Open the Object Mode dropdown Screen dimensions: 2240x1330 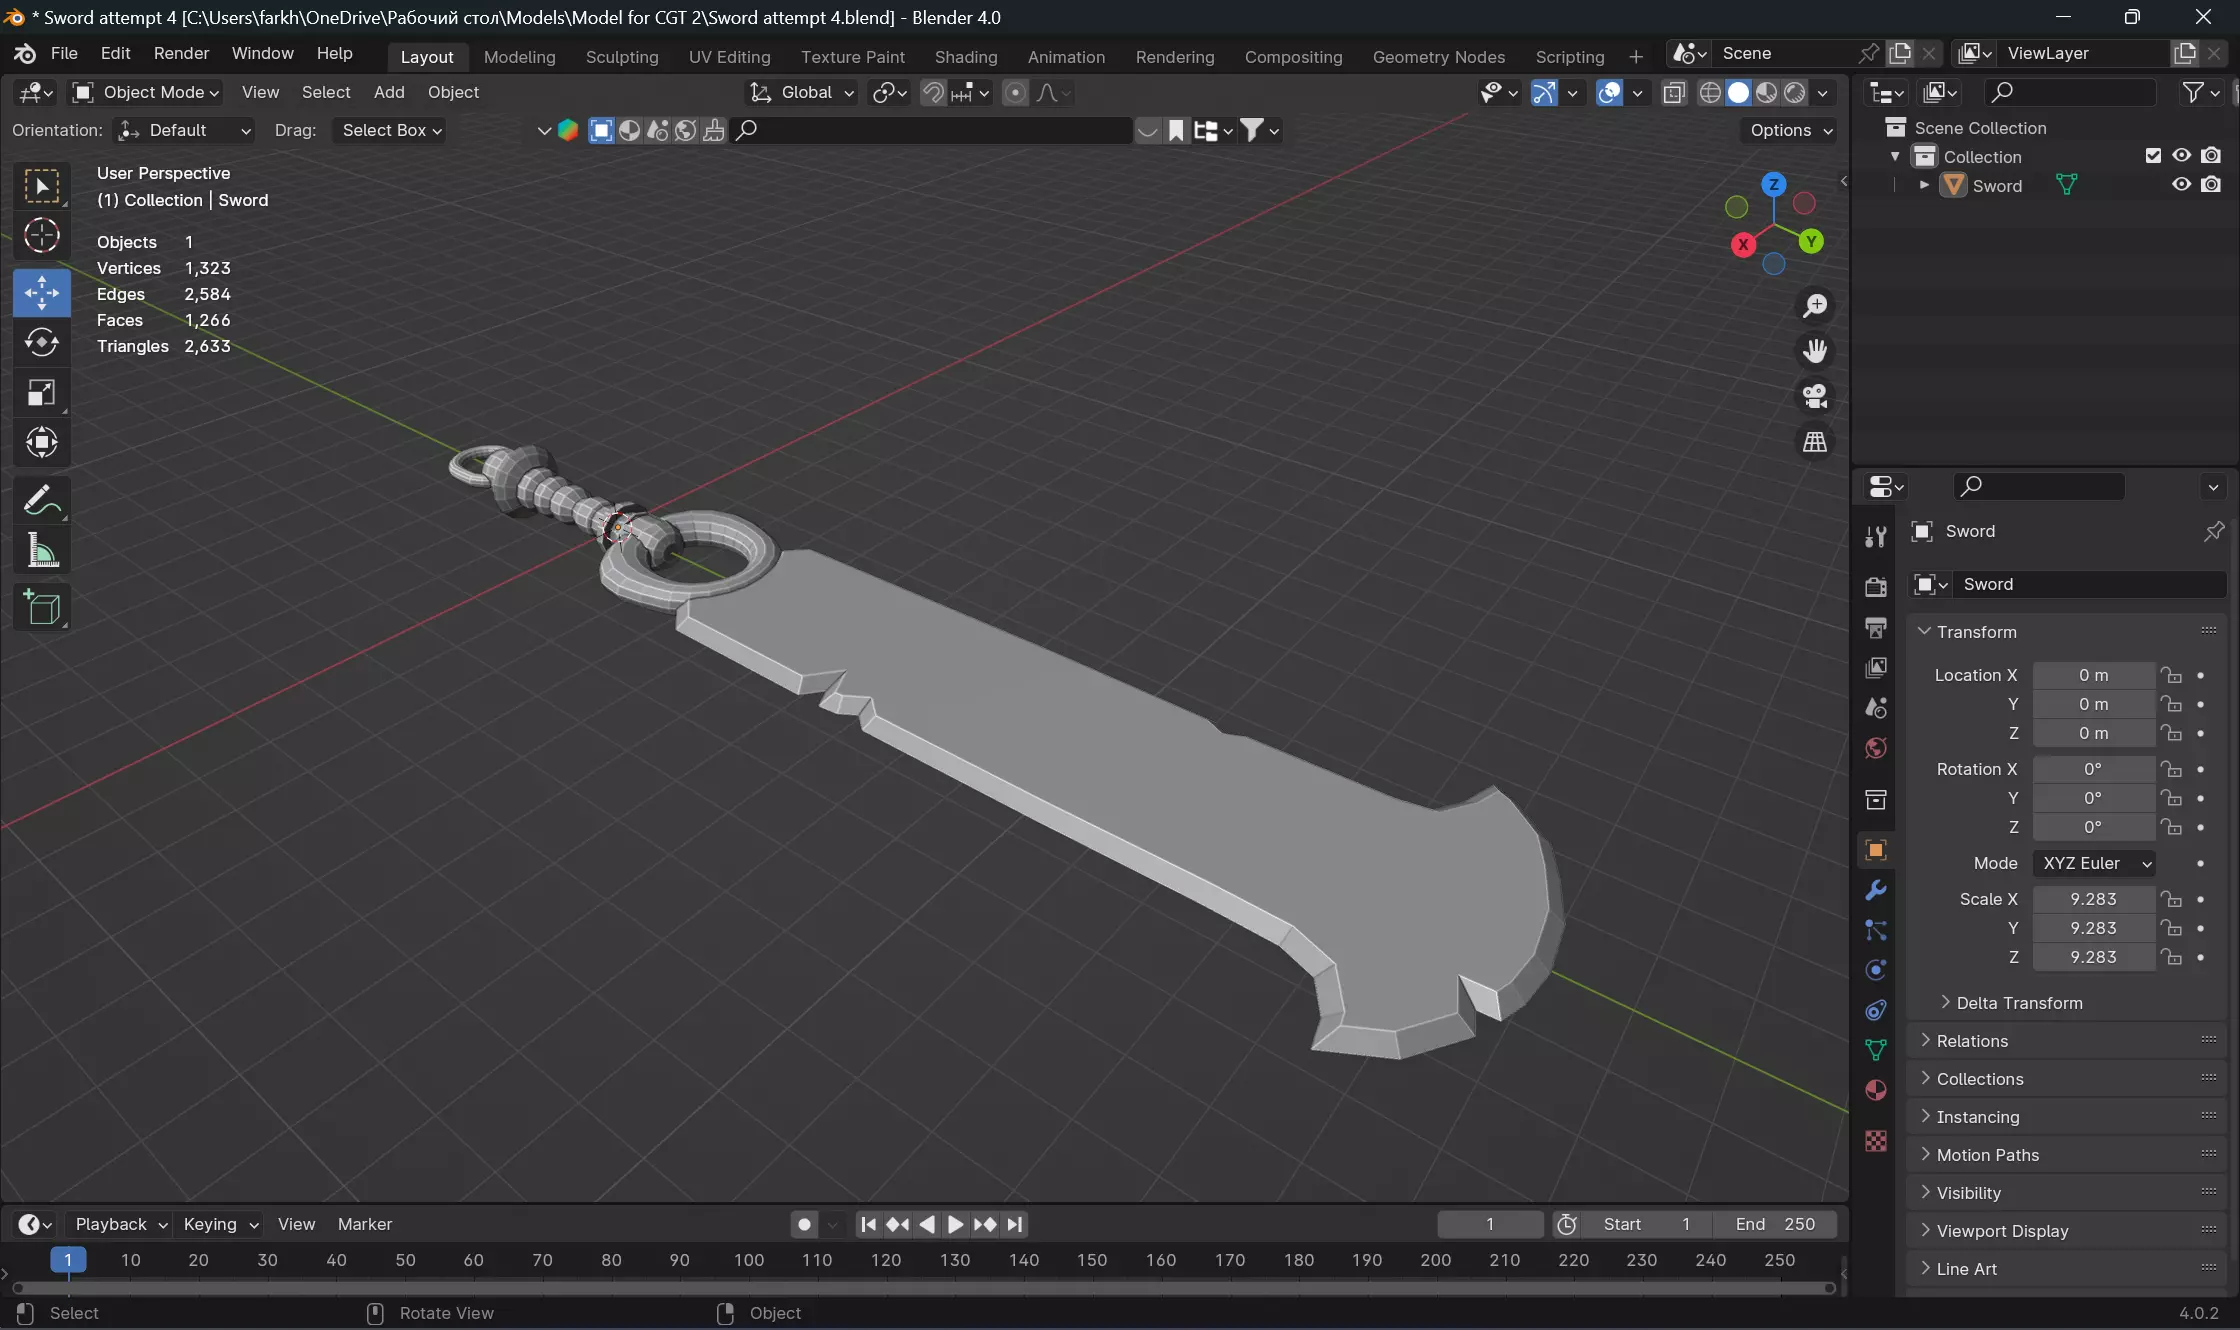point(146,93)
